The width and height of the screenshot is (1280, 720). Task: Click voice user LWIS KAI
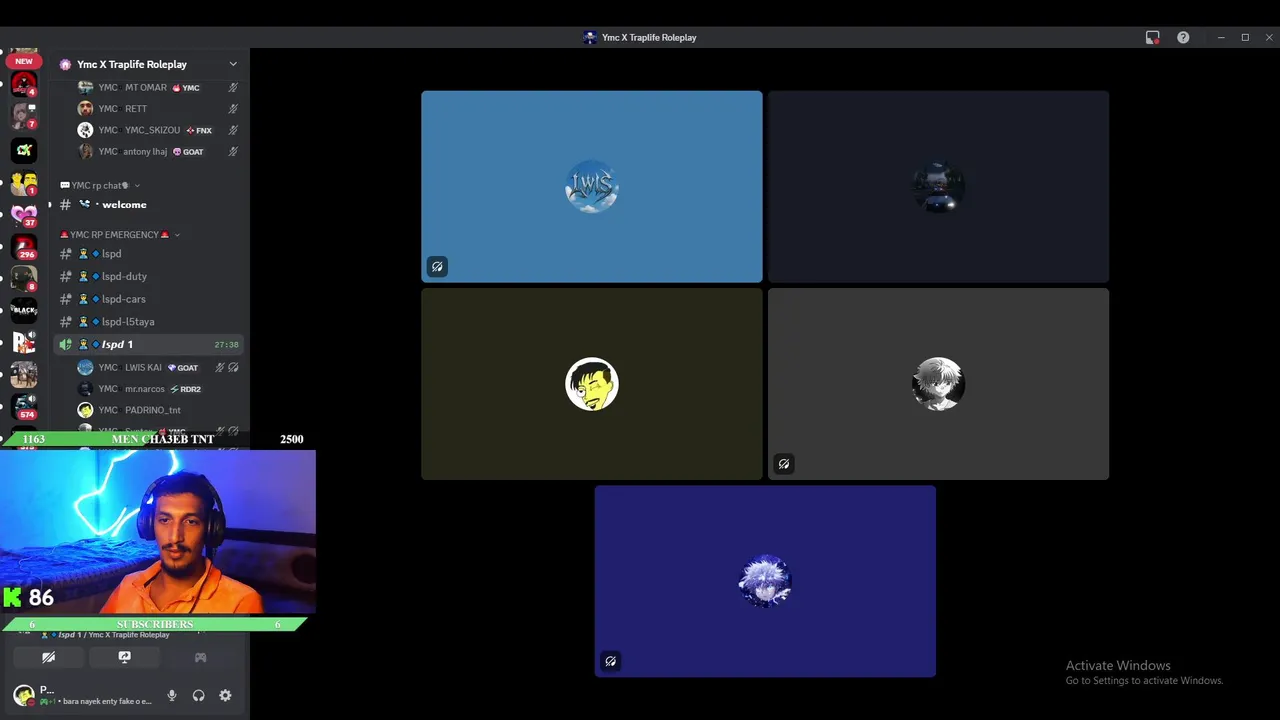tap(158, 367)
